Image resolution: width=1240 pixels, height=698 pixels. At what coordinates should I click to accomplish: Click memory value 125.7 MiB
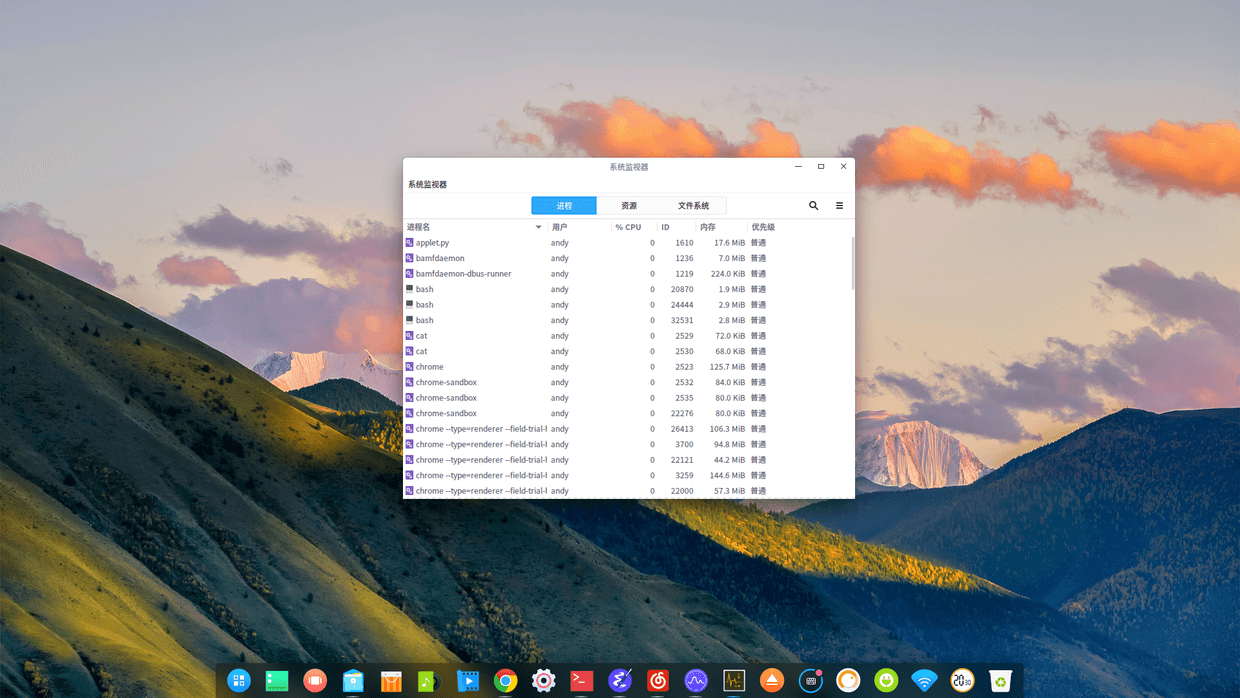pos(727,367)
